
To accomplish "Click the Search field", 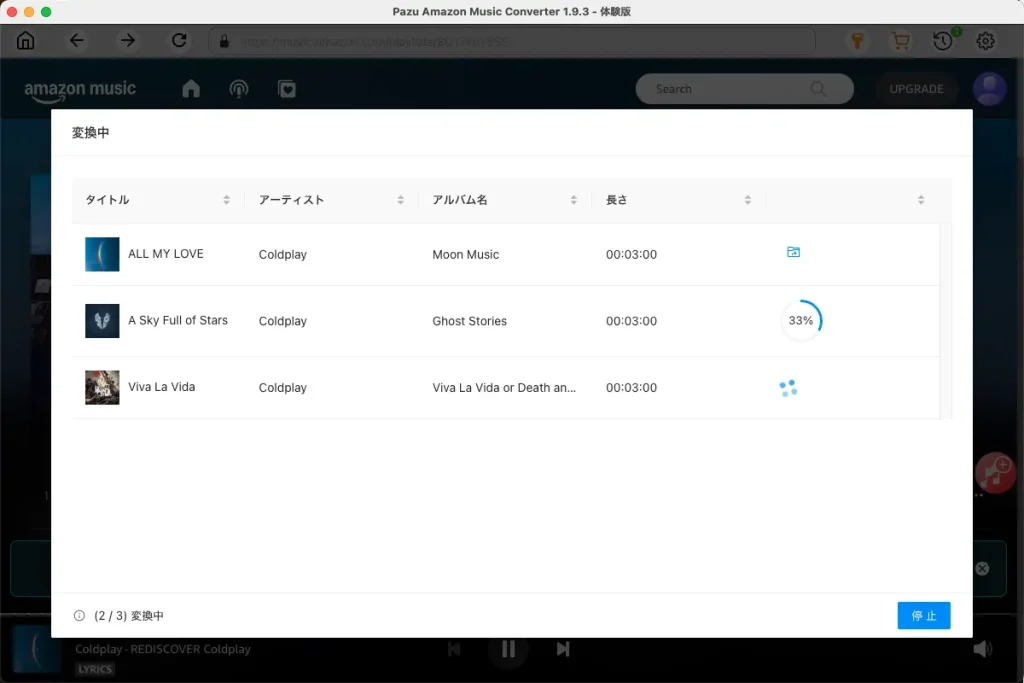I will 744,88.
